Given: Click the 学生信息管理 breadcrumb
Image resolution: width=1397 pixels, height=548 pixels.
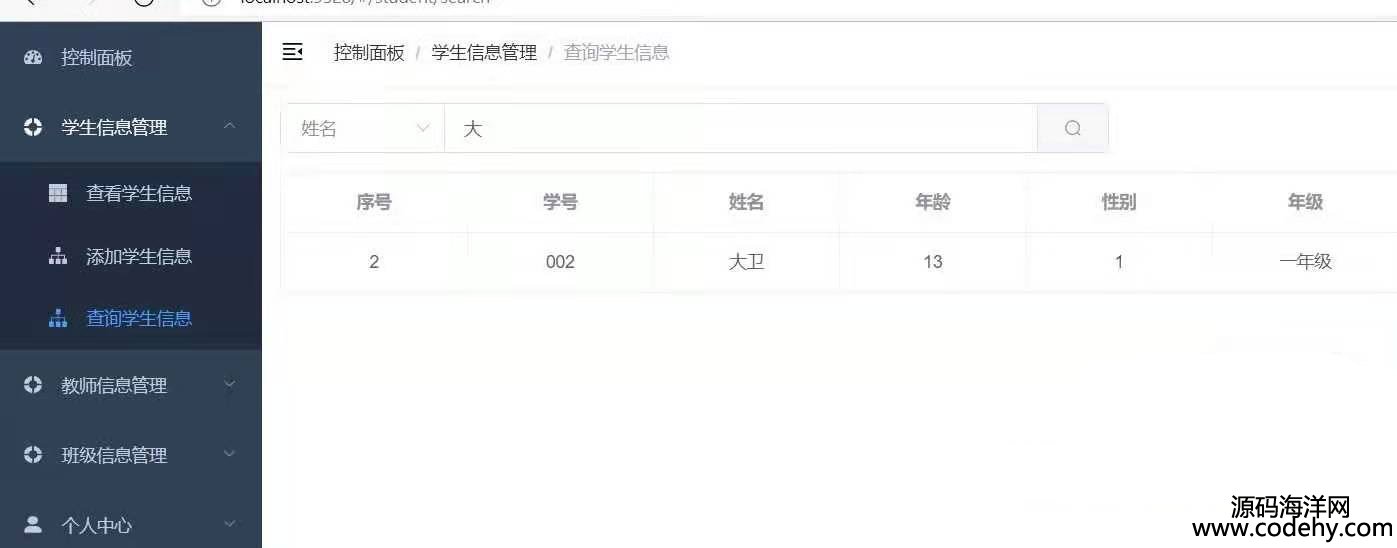Looking at the screenshot, I should pyautogui.click(x=484, y=52).
